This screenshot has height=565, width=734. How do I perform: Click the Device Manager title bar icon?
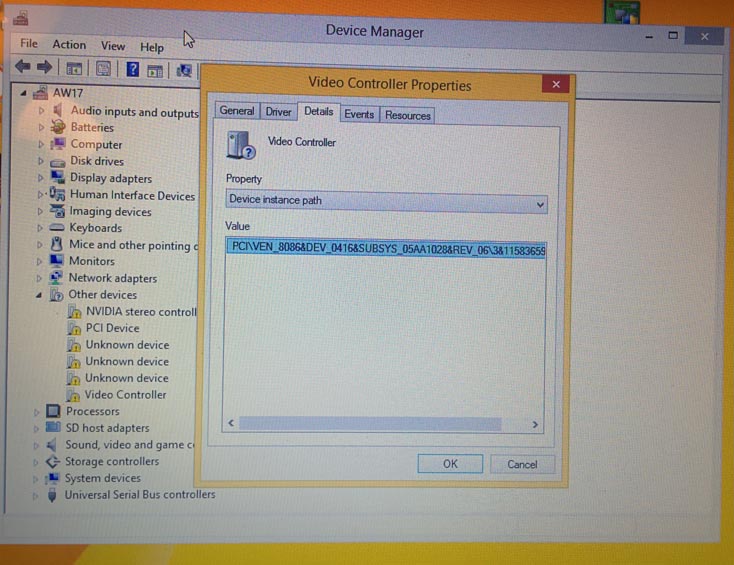click(x=21, y=19)
